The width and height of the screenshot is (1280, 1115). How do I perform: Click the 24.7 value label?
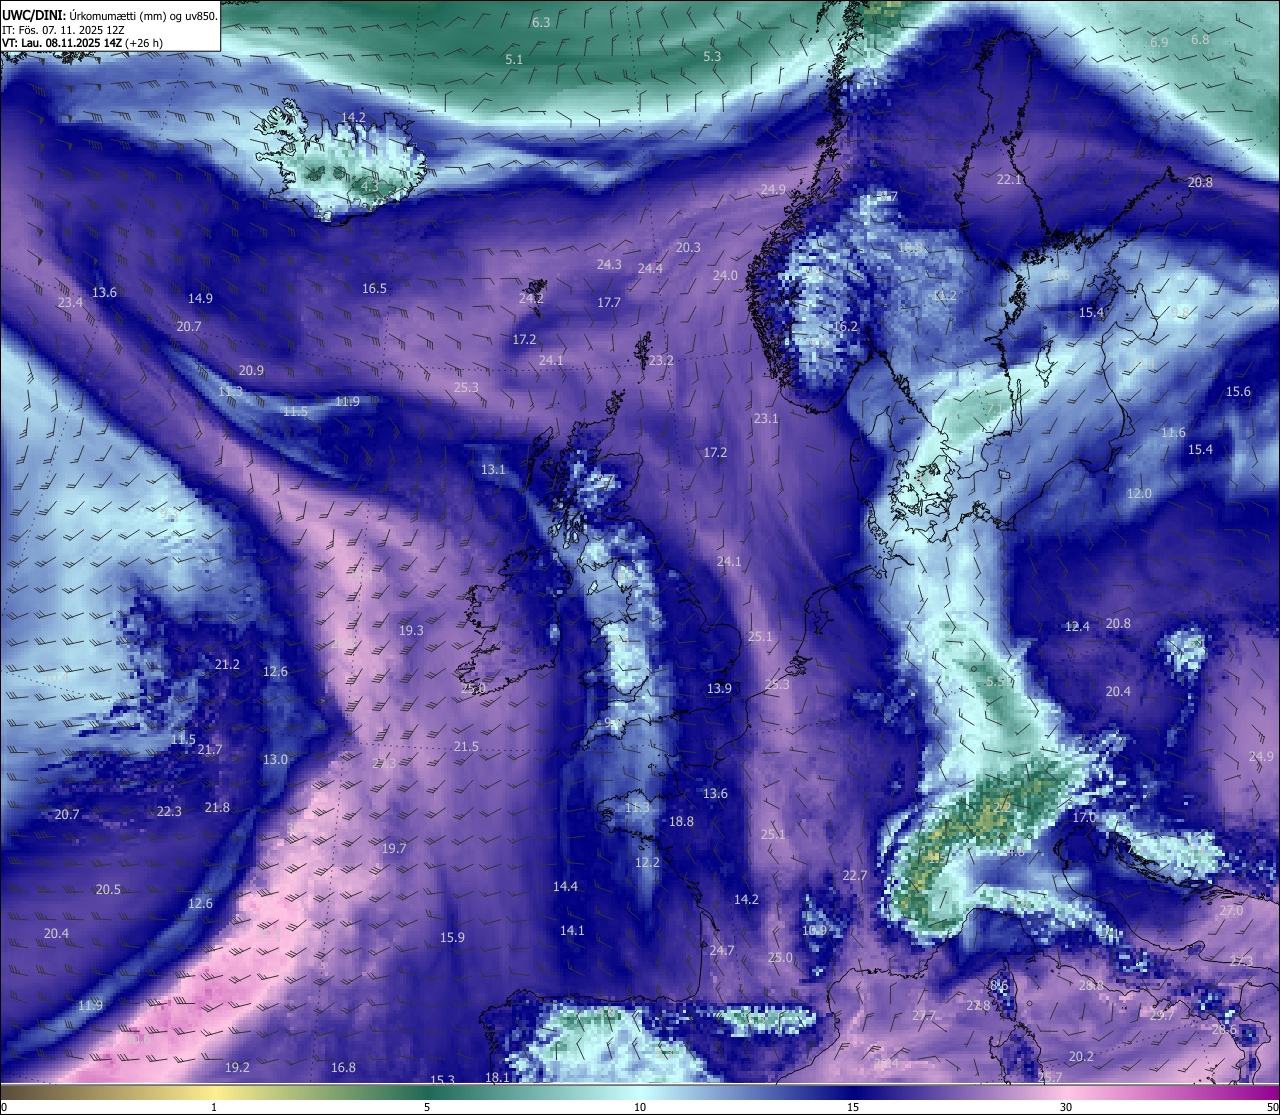pyautogui.click(x=722, y=951)
